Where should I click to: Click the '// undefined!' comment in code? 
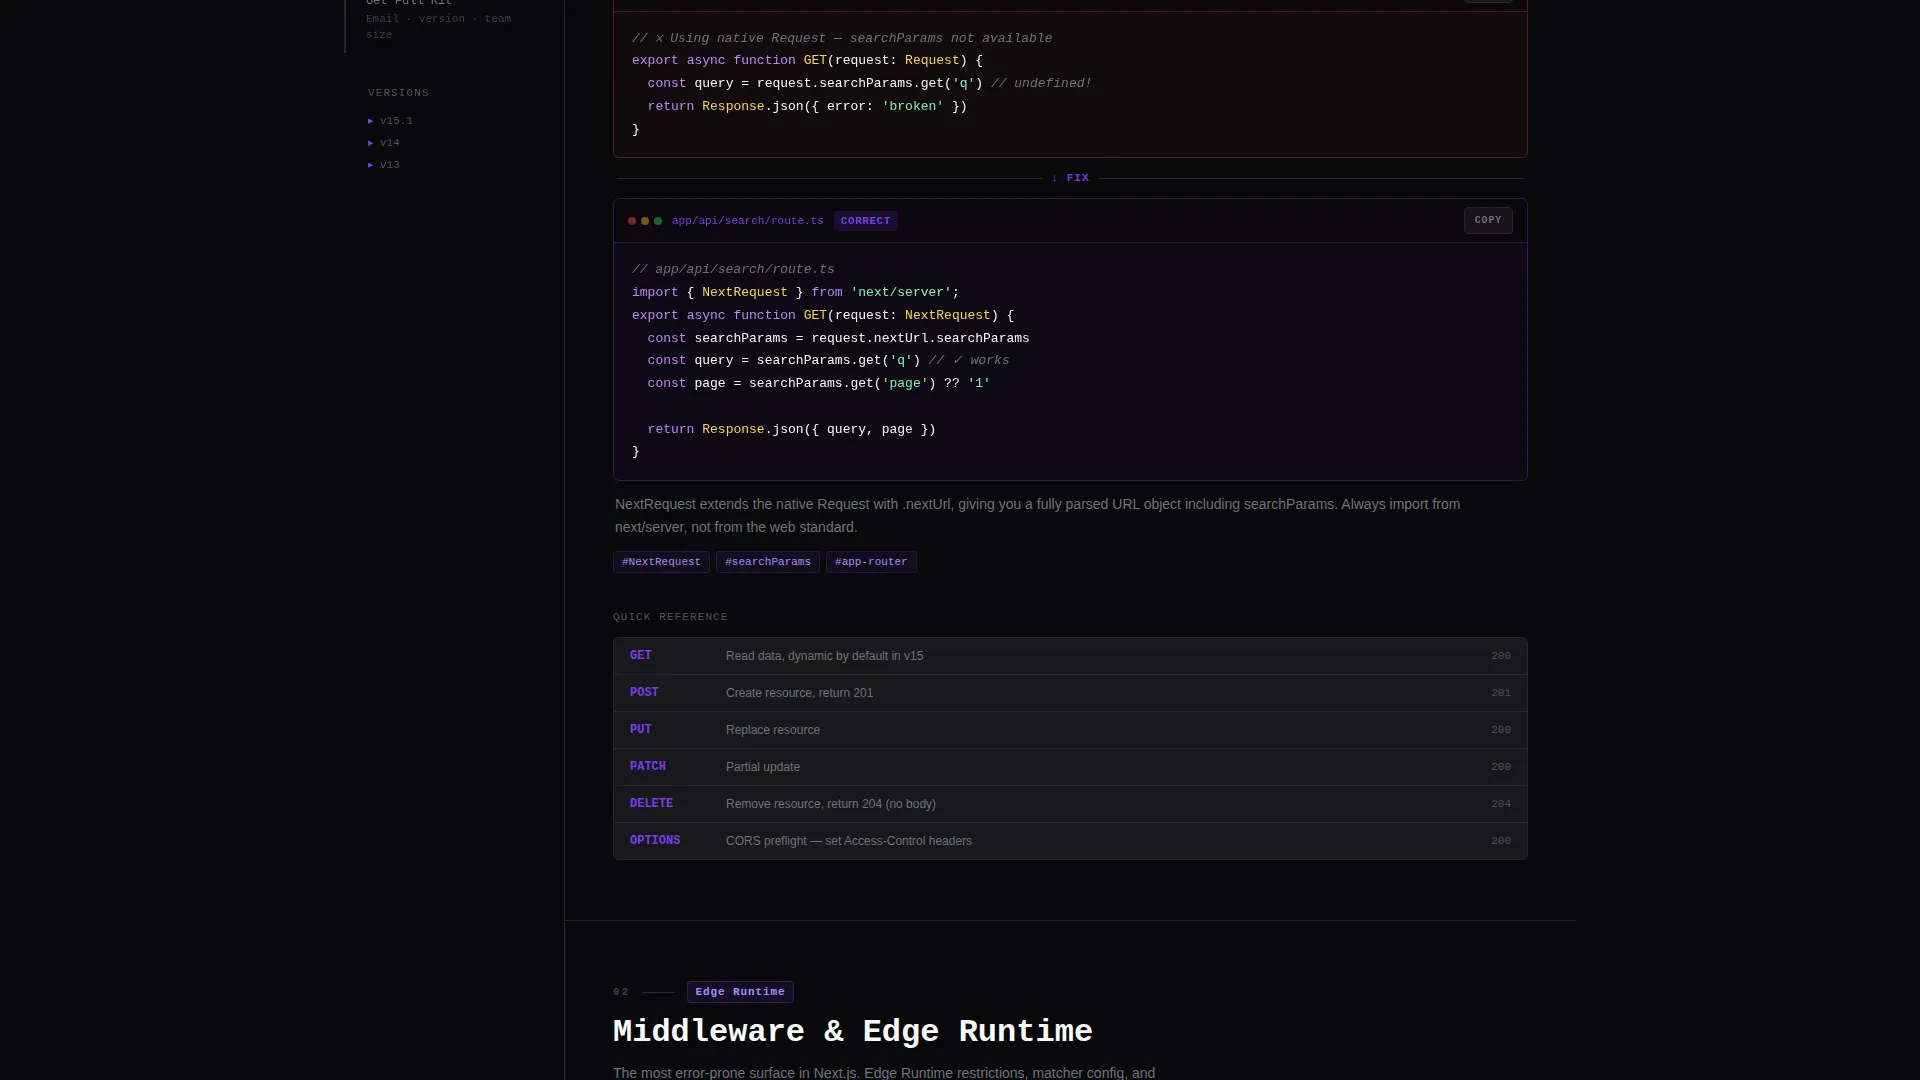(x=1041, y=83)
